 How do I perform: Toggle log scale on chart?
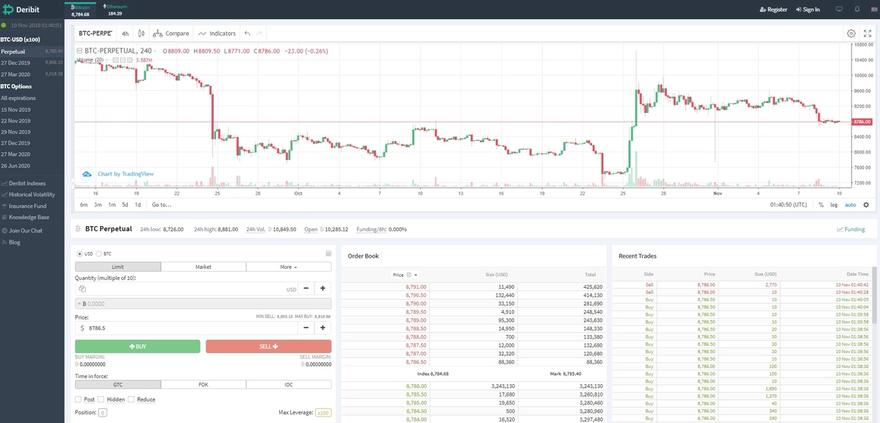[x=834, y=205]
